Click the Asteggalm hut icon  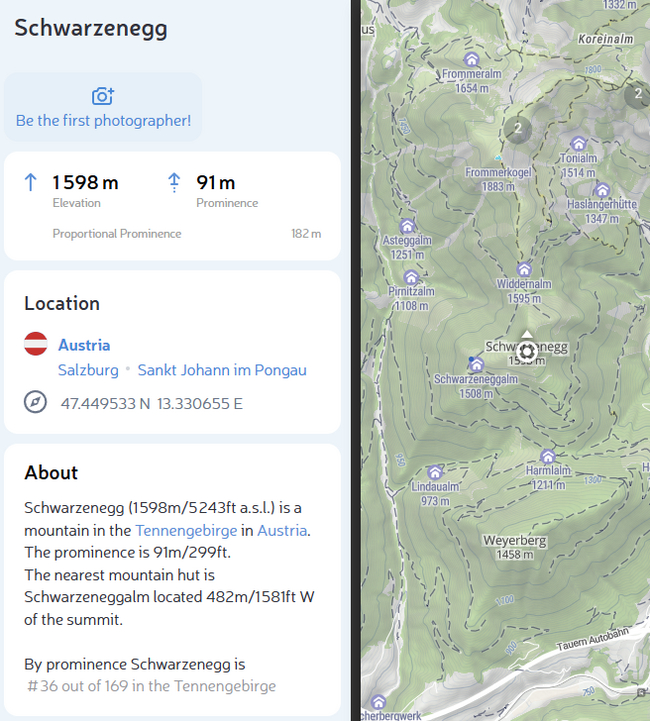point(407,226)
